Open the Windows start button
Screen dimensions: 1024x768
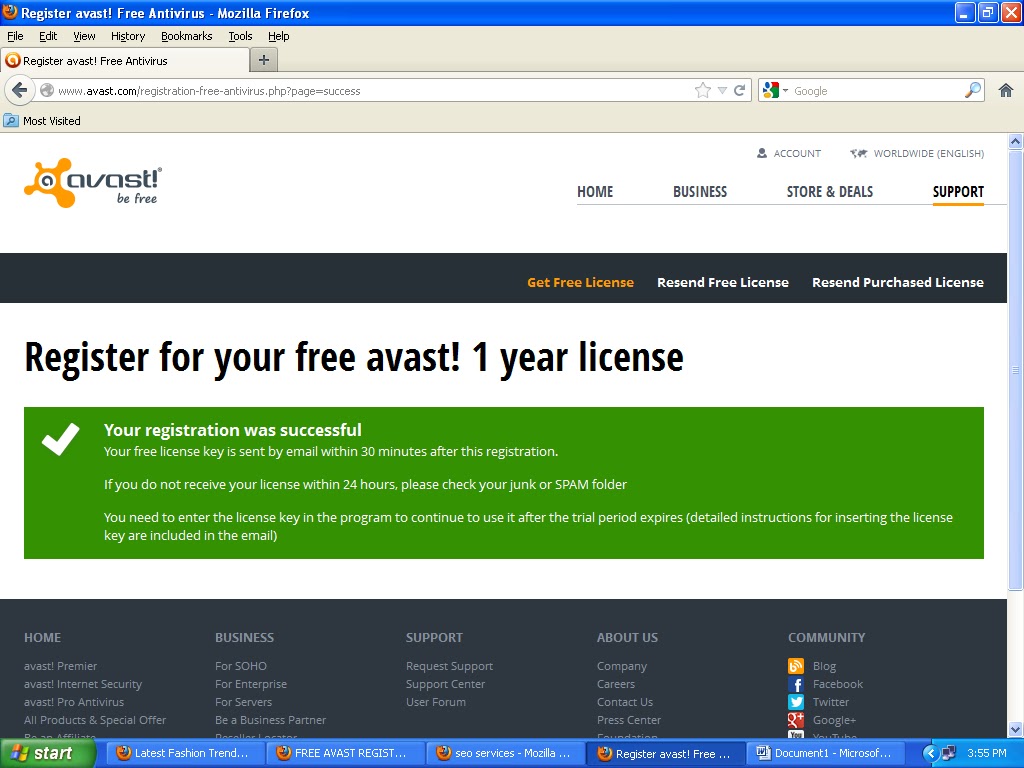click(48, 753)
